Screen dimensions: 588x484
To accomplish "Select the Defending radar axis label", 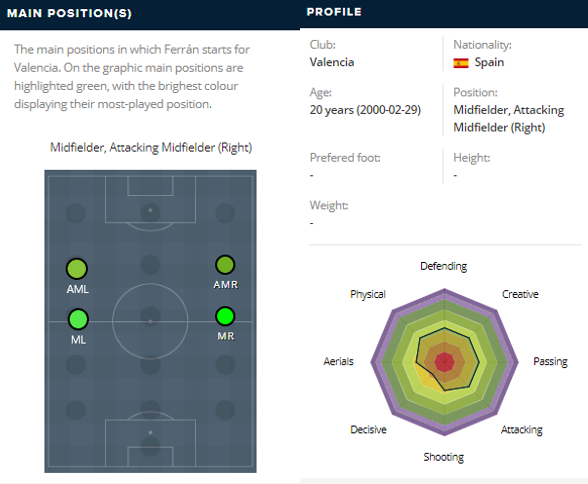I will pyautogui.click(x=444, y=266).
